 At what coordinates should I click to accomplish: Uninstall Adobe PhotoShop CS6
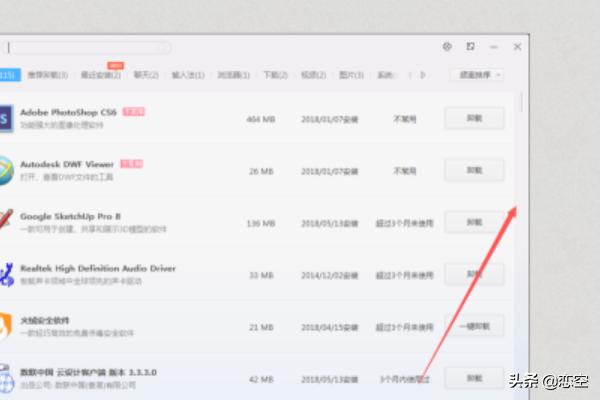[474, 117]
